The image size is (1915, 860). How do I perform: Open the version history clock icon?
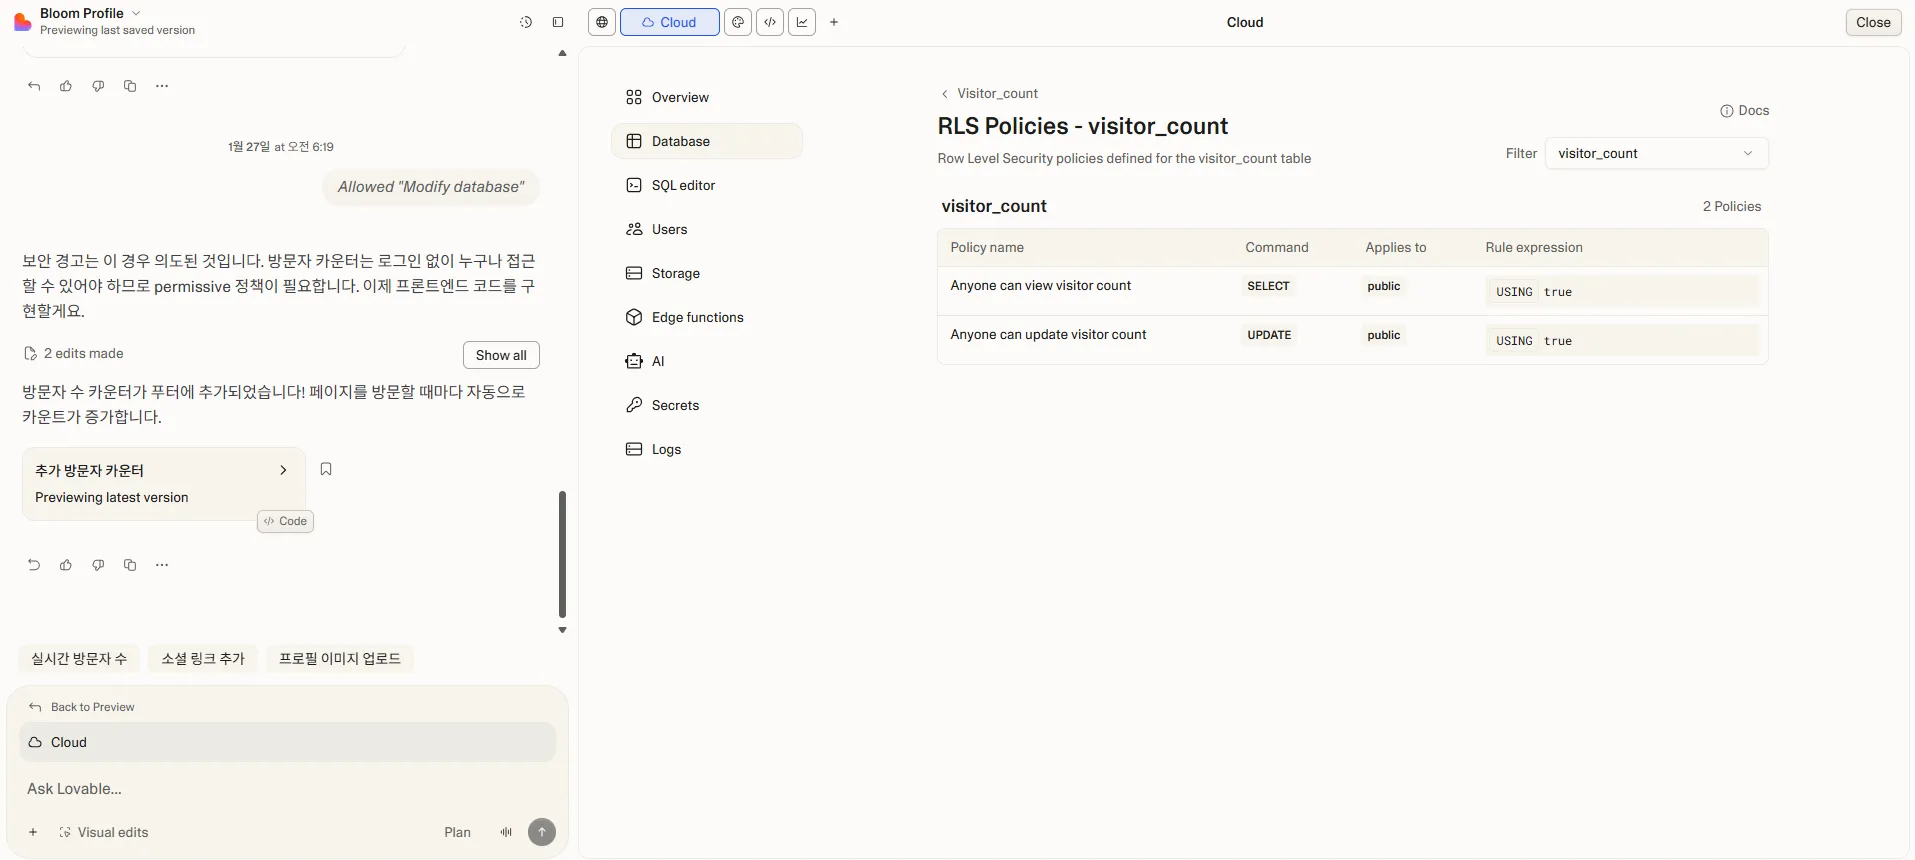click(526, 22)
